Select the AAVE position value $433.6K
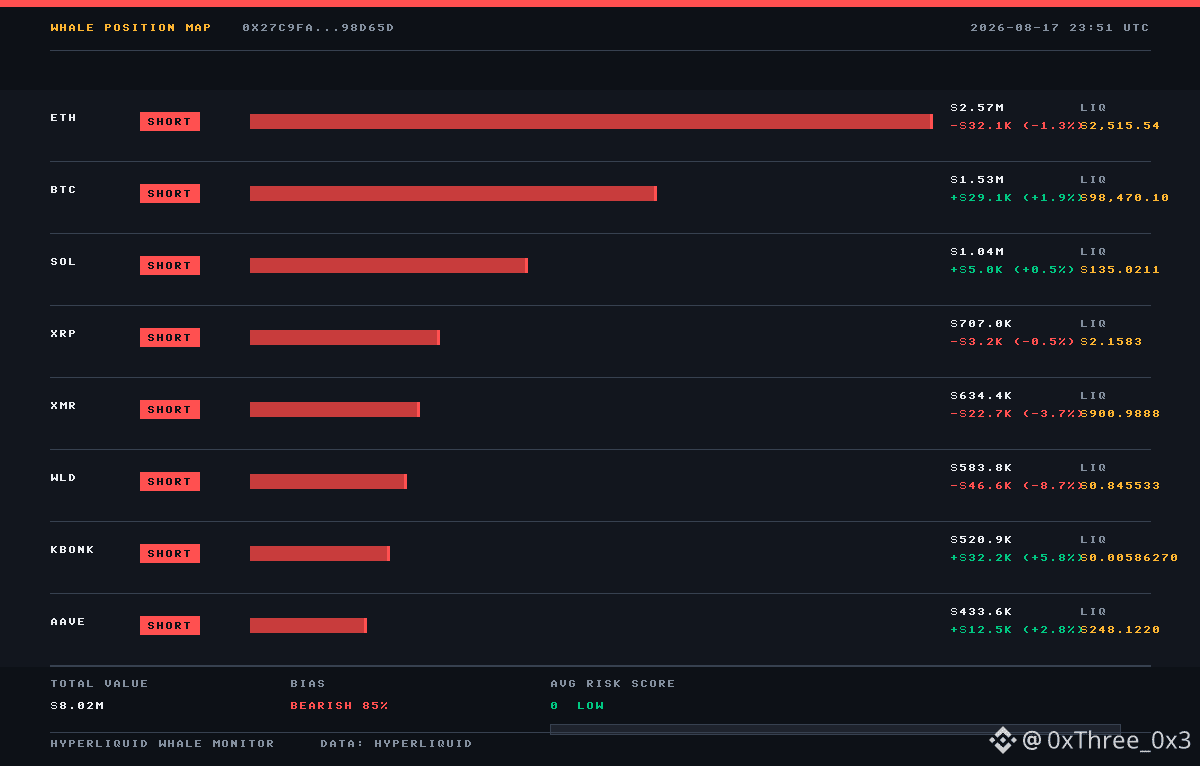Viewport: 1200px width, 766px height. [x=981, y=612]
